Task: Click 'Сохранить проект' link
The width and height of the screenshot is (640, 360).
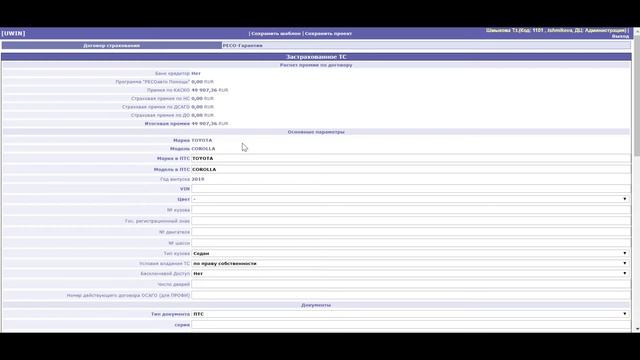Action: pos(328,33)
